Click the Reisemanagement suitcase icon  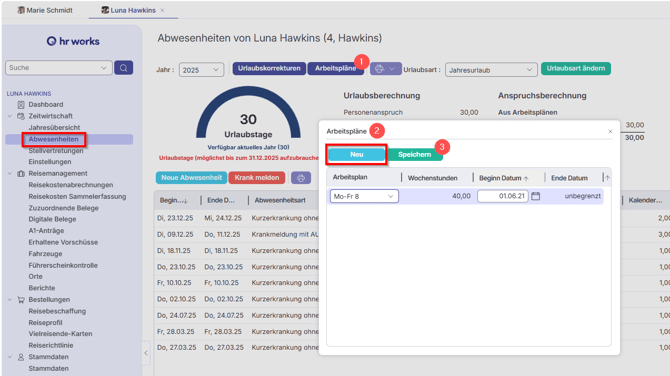[x=21, y=173]
